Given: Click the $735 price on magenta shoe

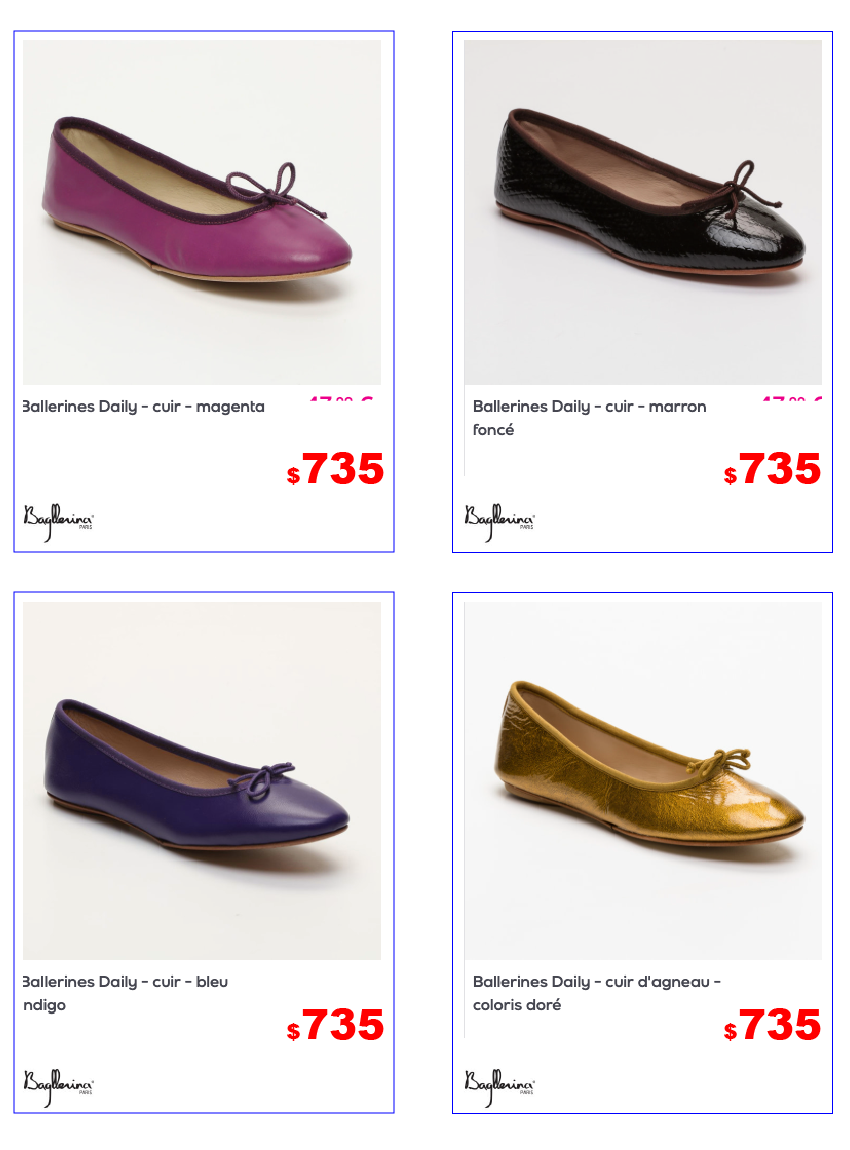Looking at the screenshot, I should point(335,469).
